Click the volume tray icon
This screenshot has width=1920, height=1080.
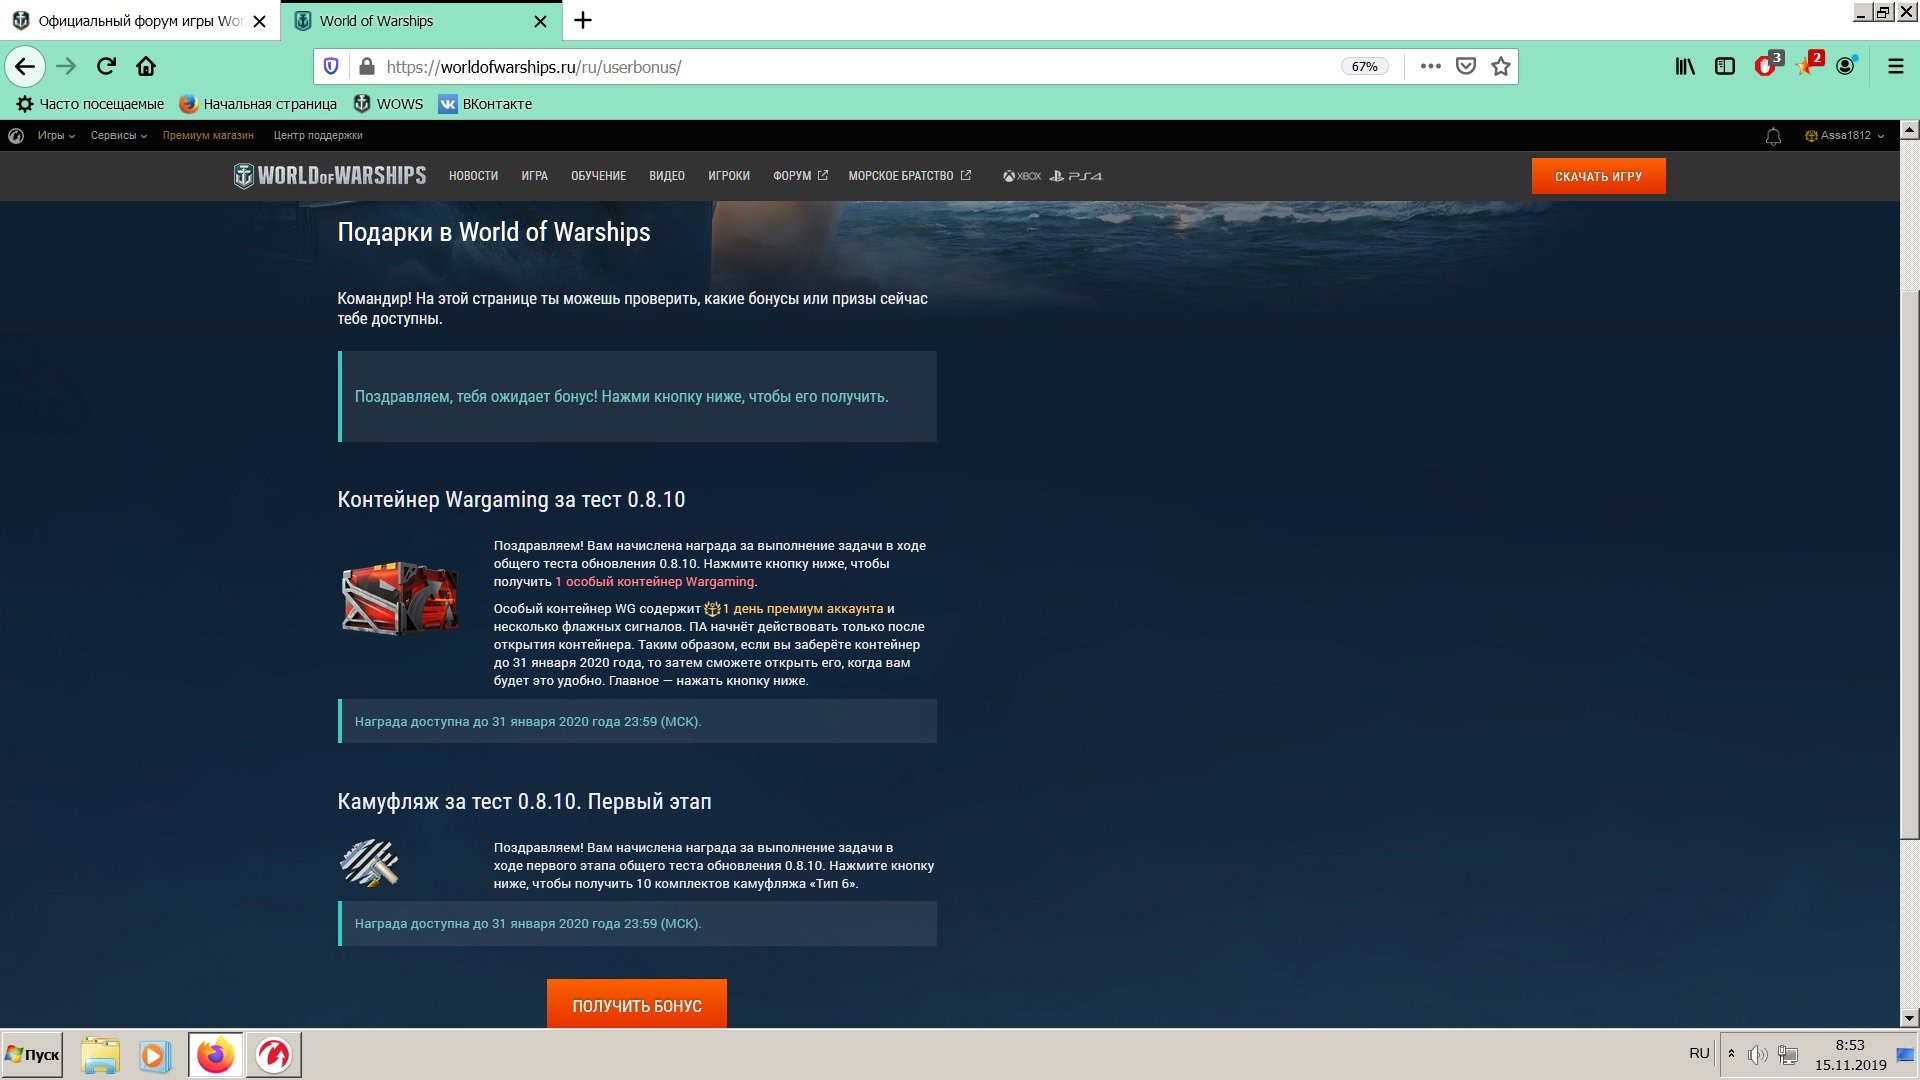coord(1758,1055)
